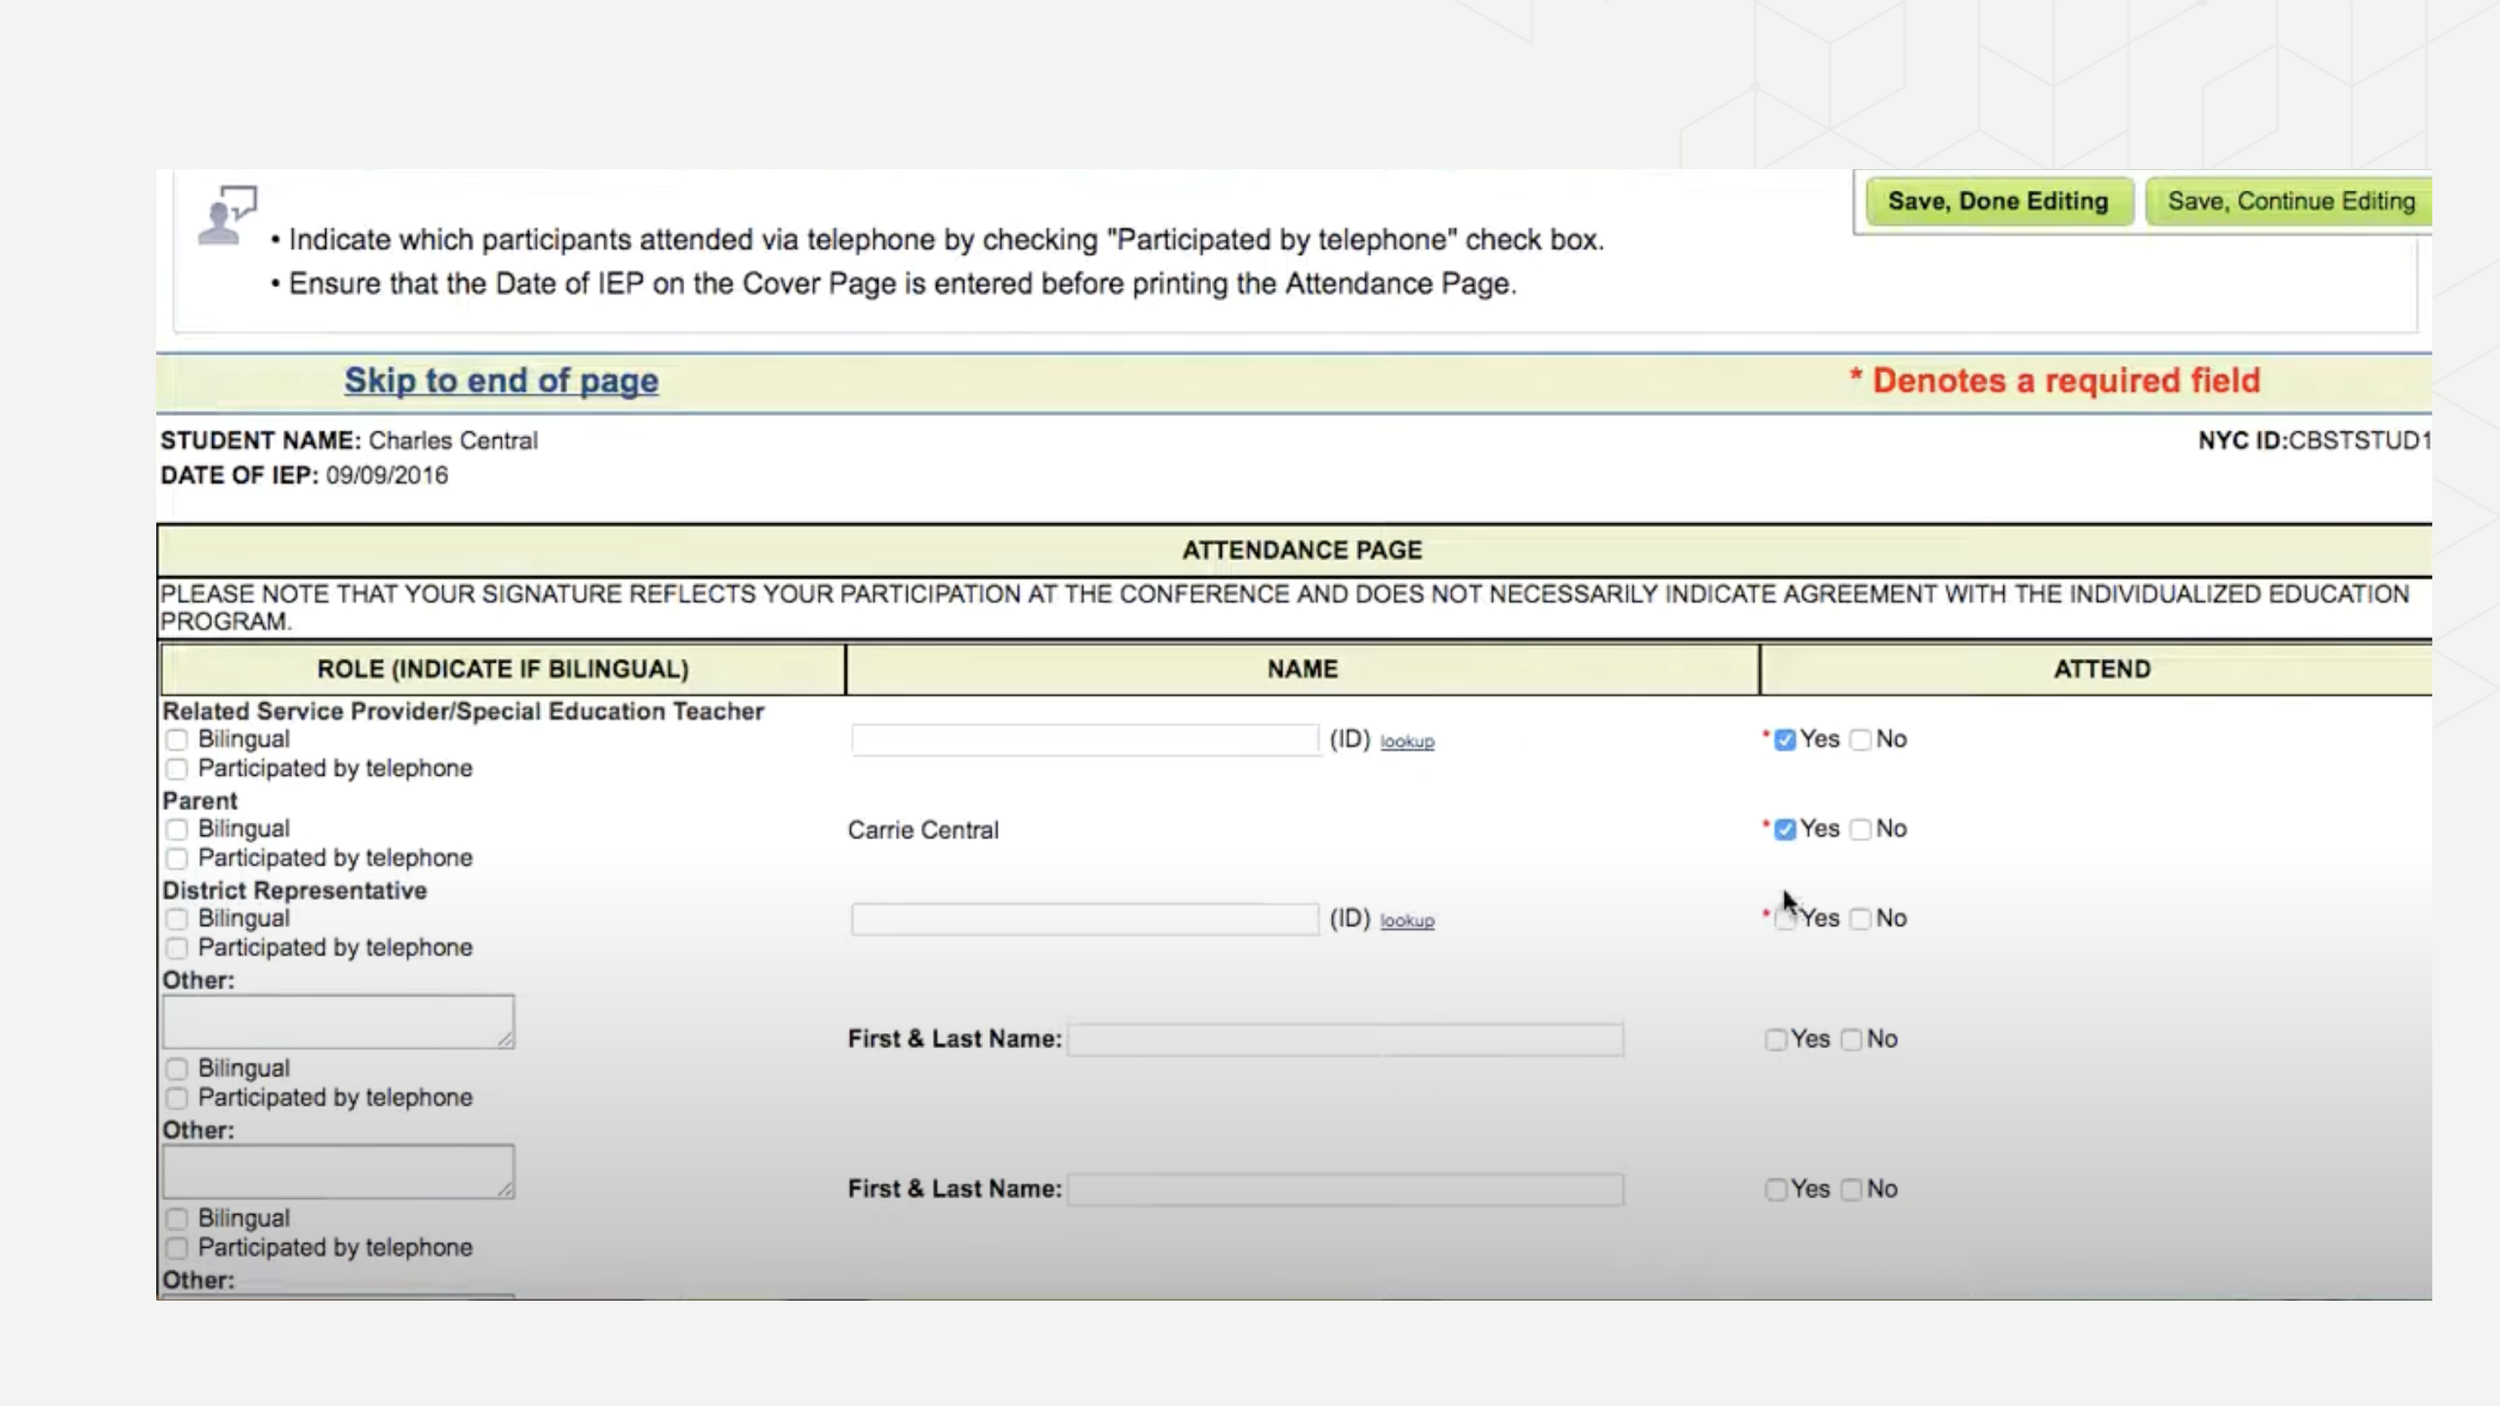Image resolution: width=2500 pixels, height=1406 pixels.
Task: Open lookup link for District Representative
Action: click(1406, 921)
